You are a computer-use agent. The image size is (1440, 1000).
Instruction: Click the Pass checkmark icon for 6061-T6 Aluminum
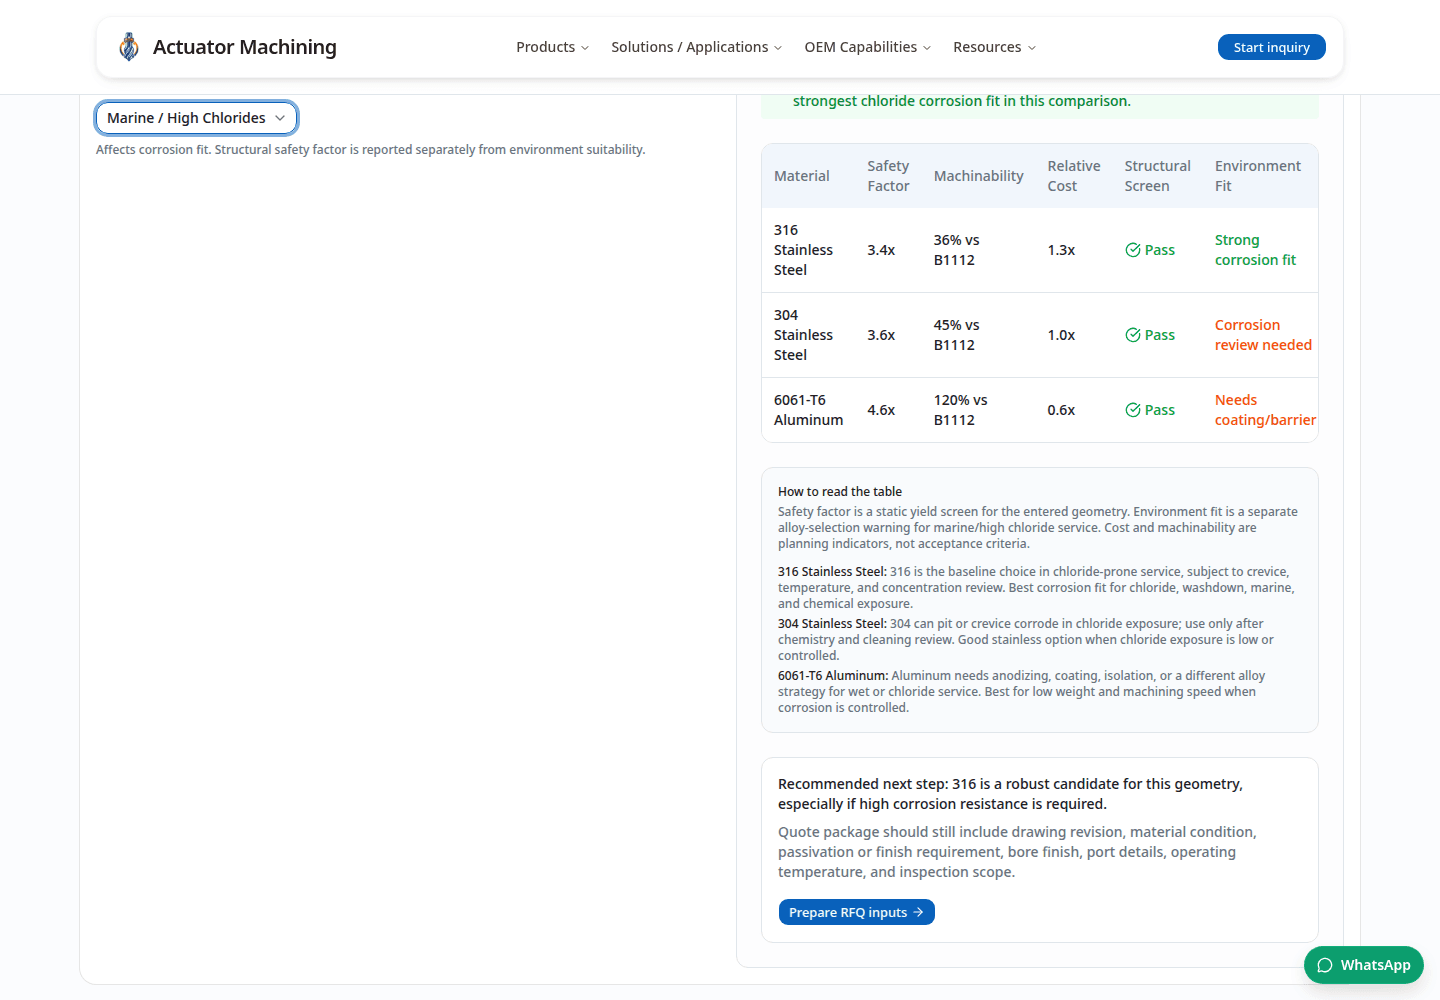(x=1133, y=410)
